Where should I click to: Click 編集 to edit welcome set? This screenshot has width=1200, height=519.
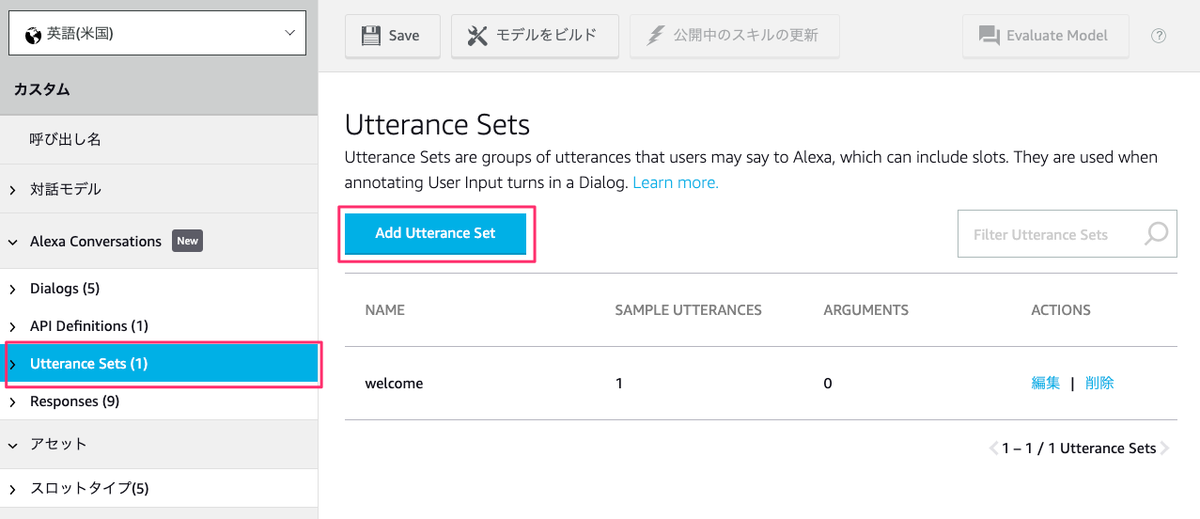[1045, 383]
